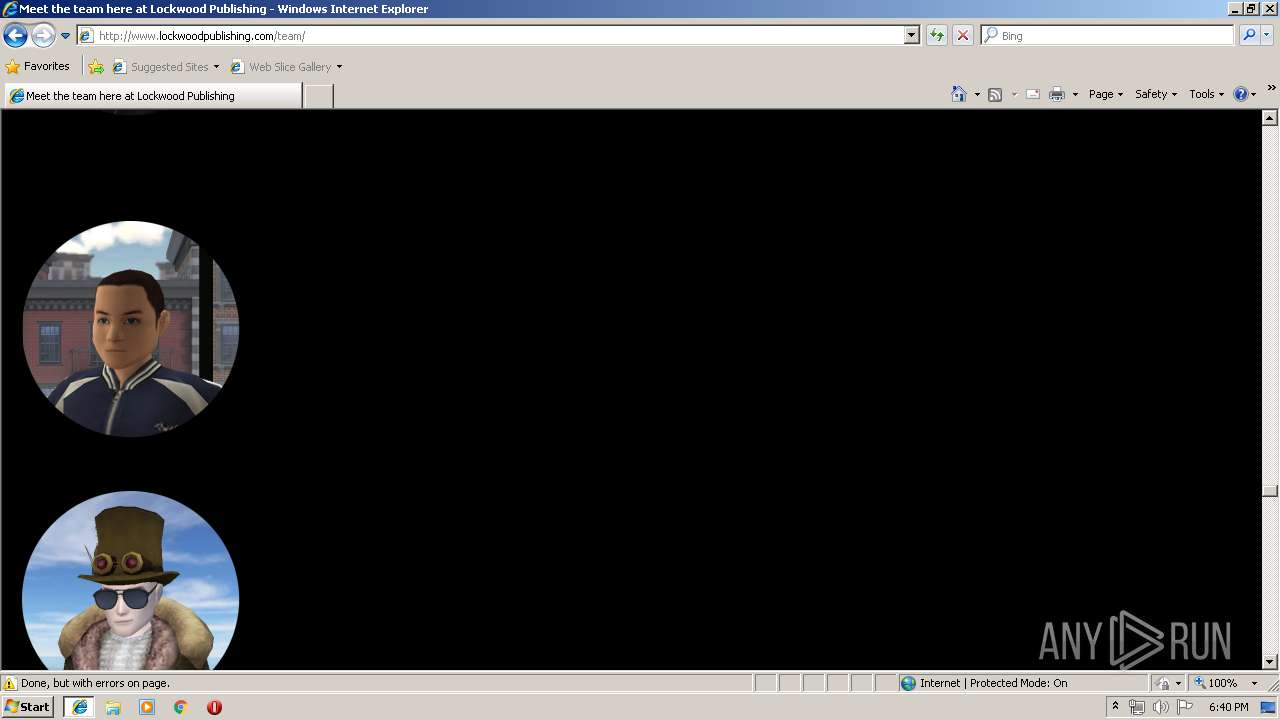Viewport: 1280px width, 720px height.
Task: Expand the Web Slice Gallery dropdown arrow
Action: 339,67
